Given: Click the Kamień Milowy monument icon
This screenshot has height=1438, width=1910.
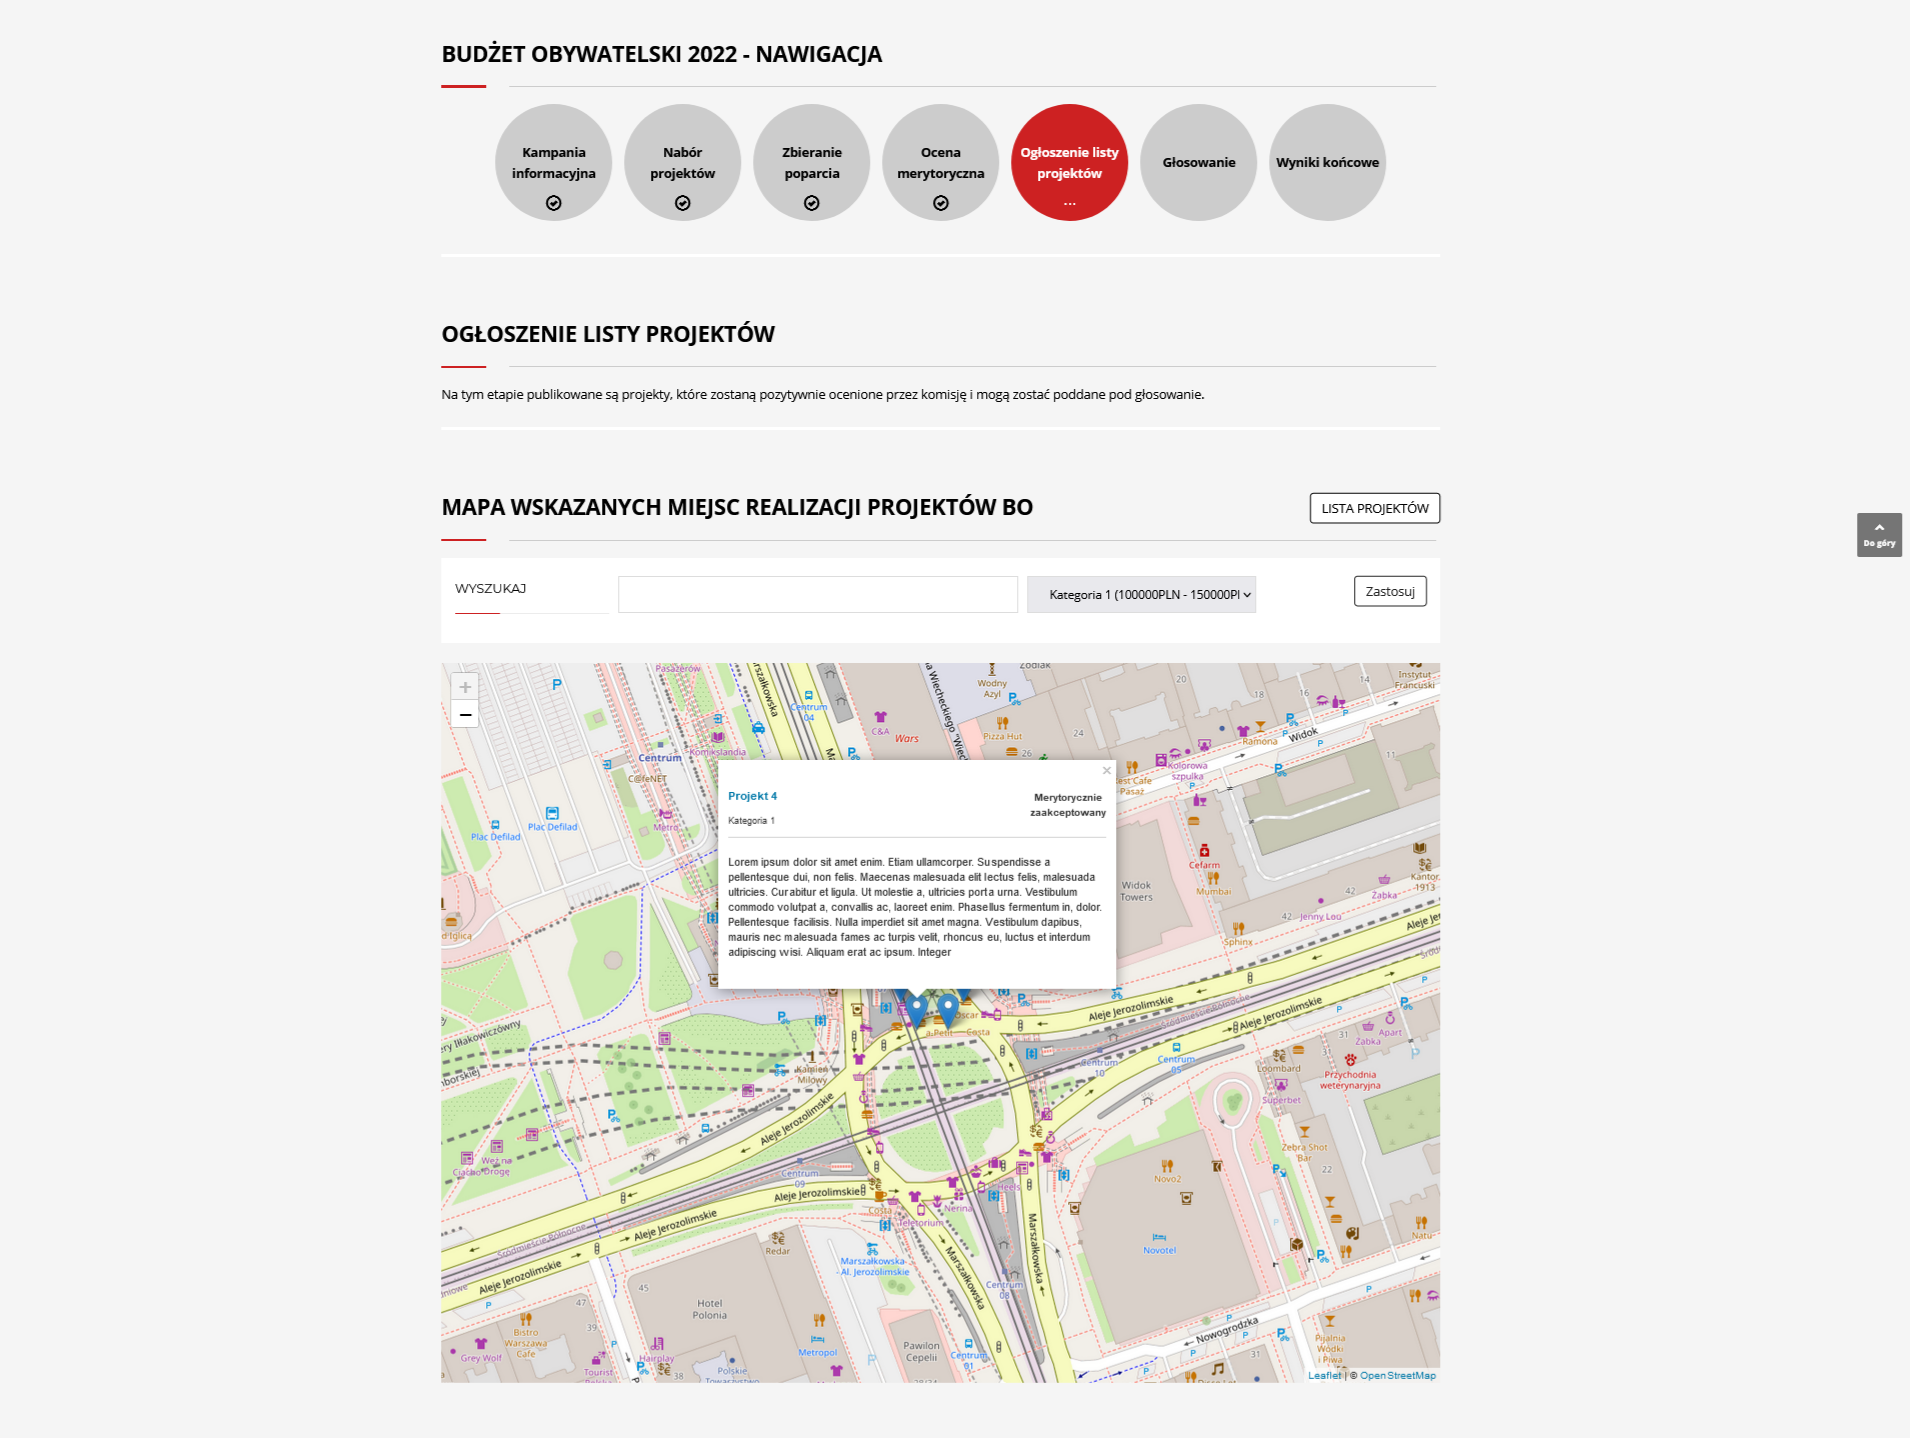Looking at the screenshot, I should click(812, 1056).
